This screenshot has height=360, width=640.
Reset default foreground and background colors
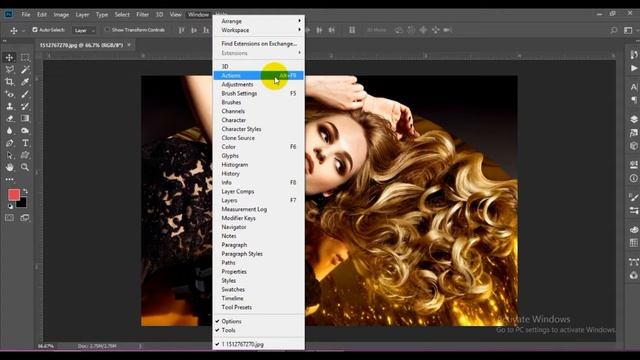[10, 207]
